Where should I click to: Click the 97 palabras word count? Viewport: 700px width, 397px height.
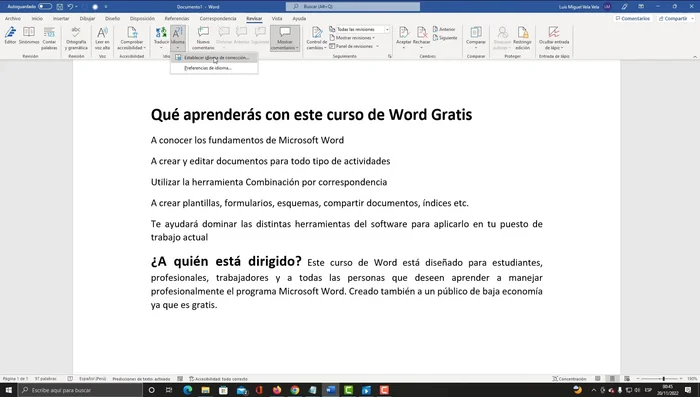(x=46, y=379)
